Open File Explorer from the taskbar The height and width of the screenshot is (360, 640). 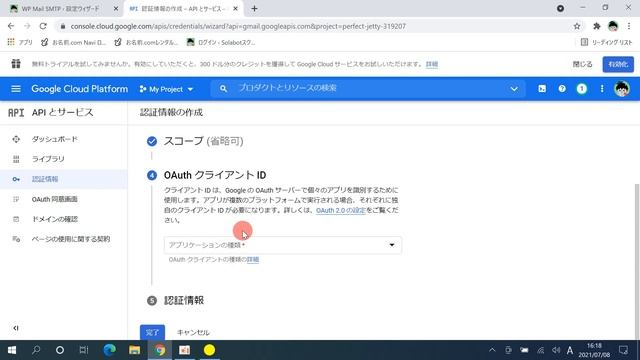coord(134,350)
